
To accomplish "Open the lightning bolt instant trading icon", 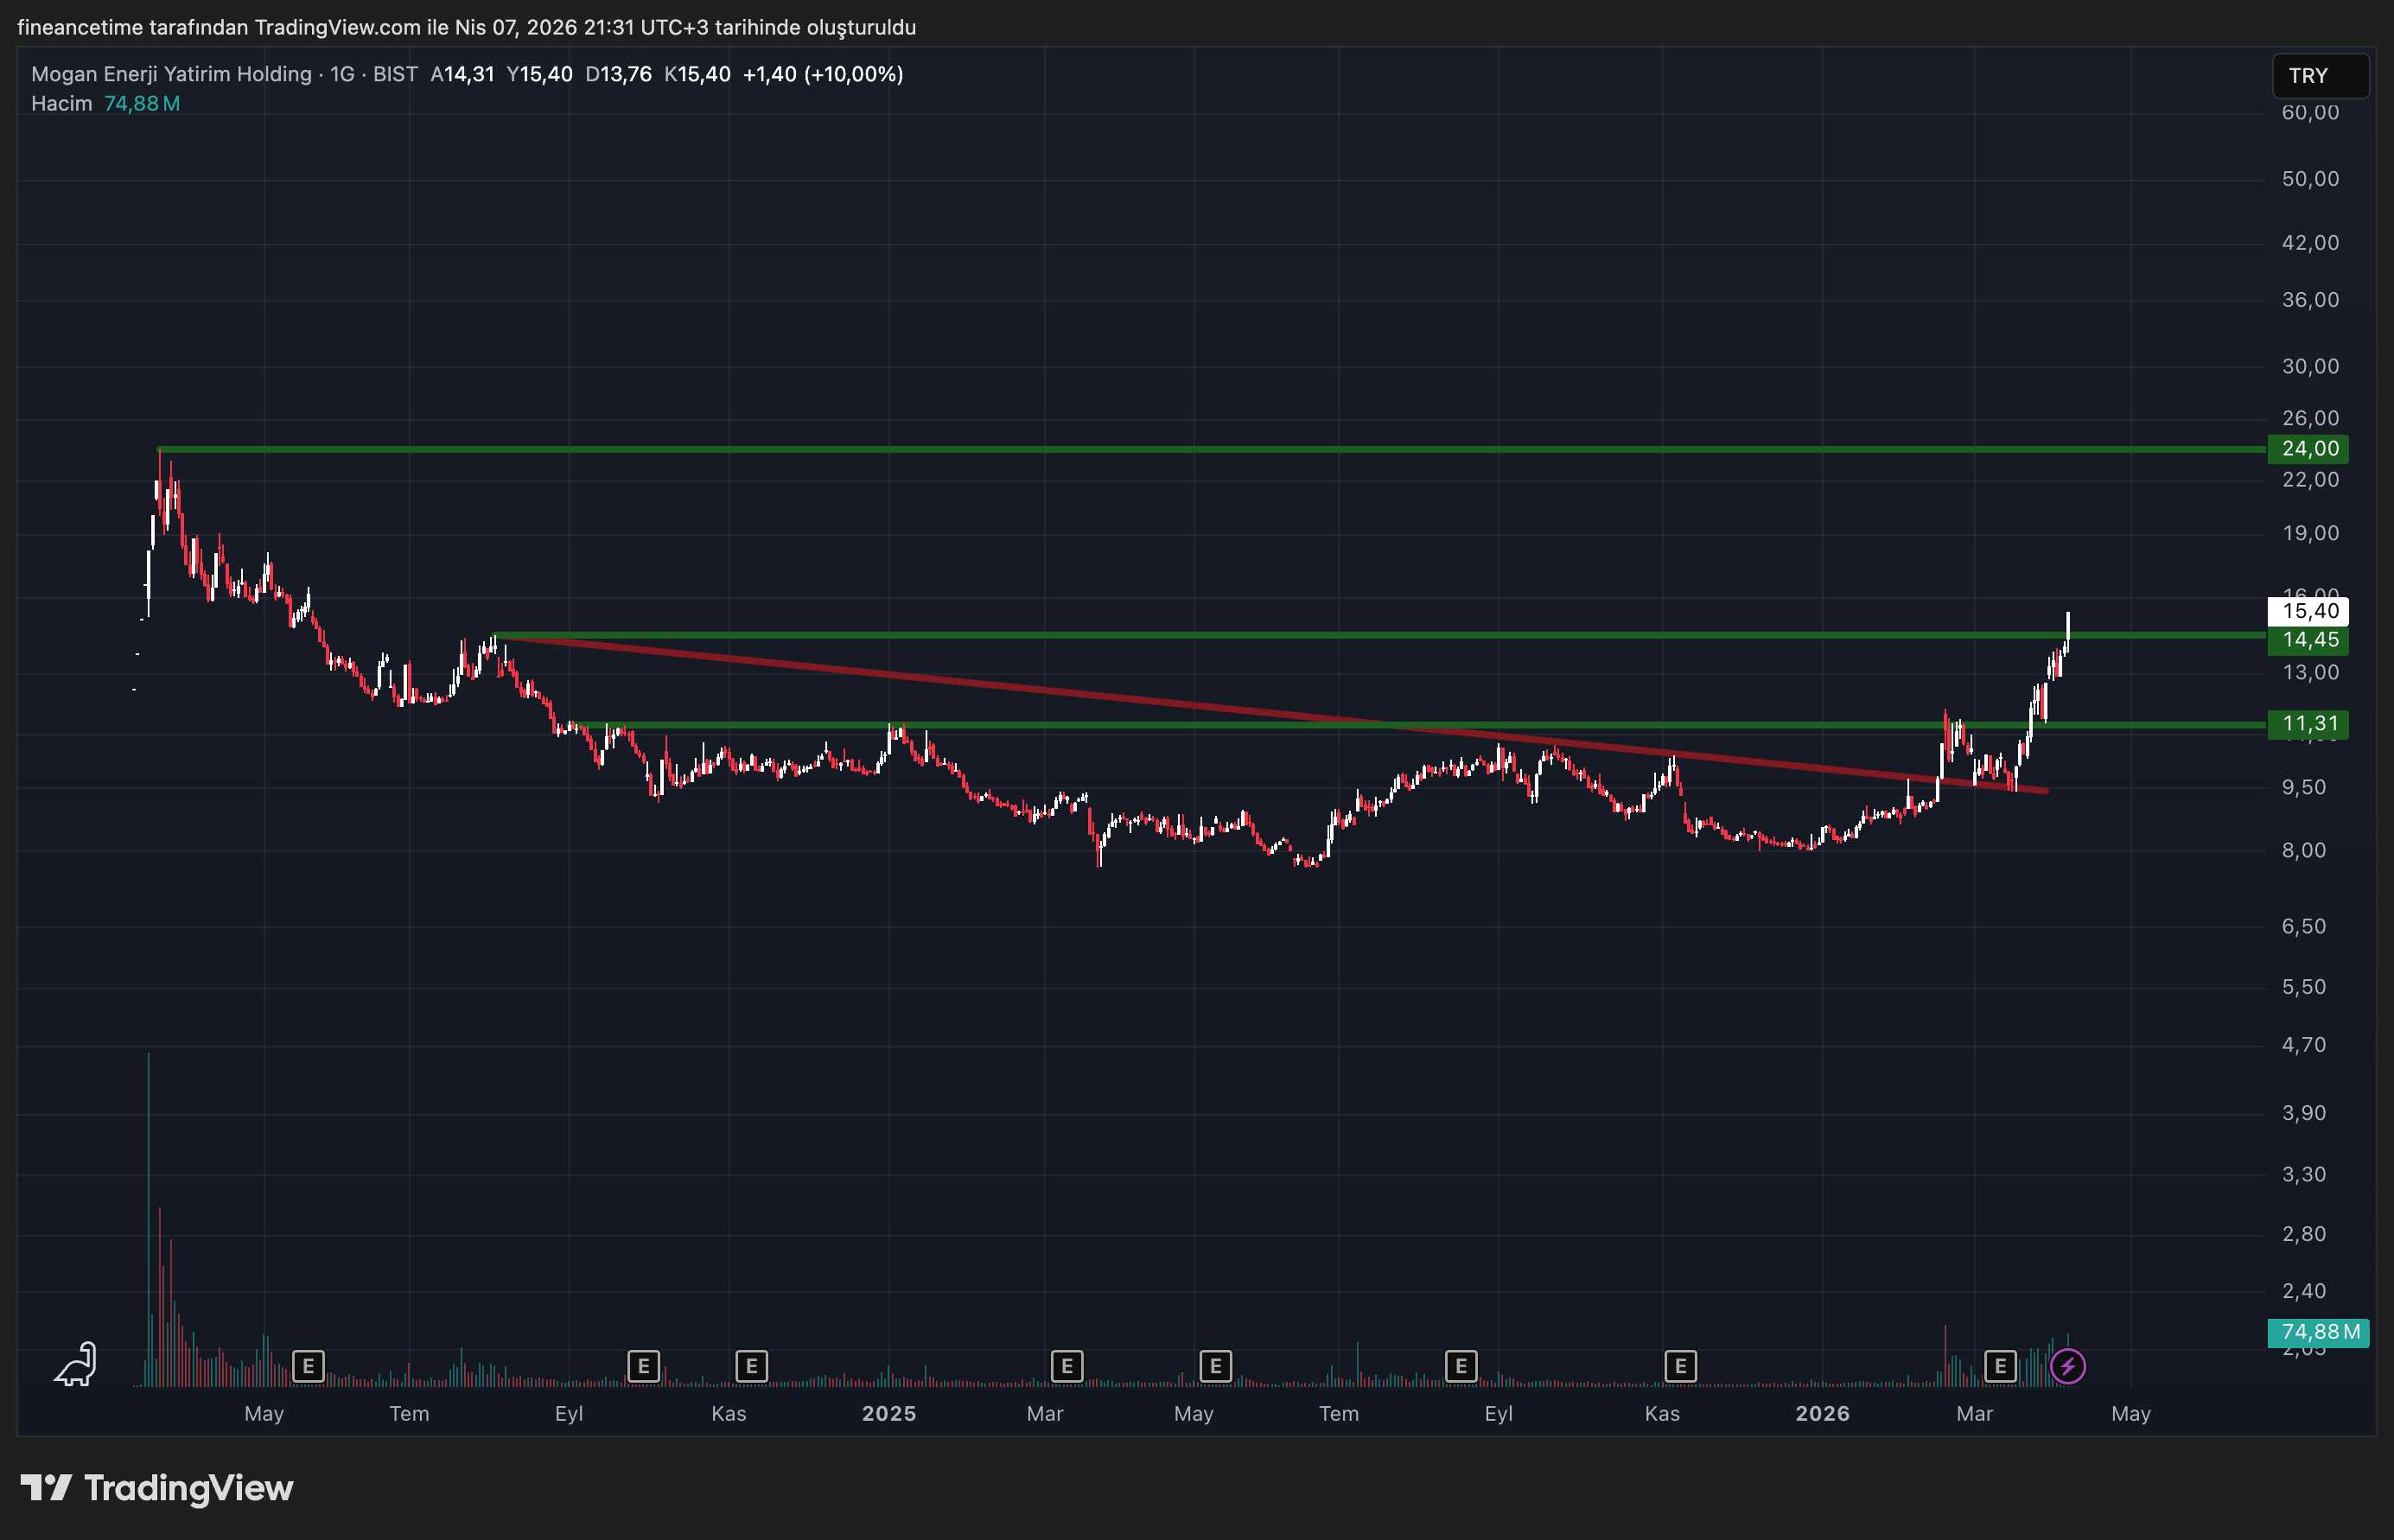I will pyautogui.click(x=2067, y=1365).
